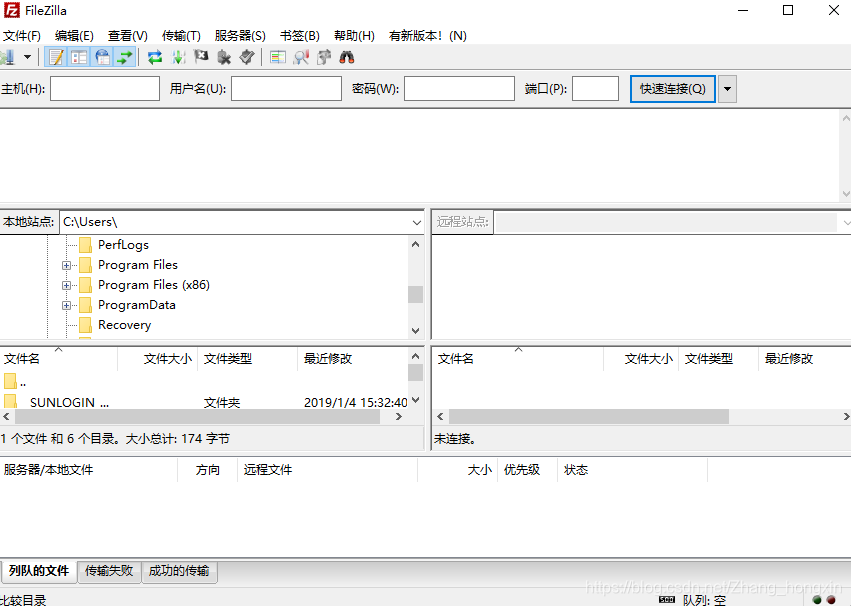Focus the 主机(H) host input field
The image size is (851, 606).
point(105,88)
